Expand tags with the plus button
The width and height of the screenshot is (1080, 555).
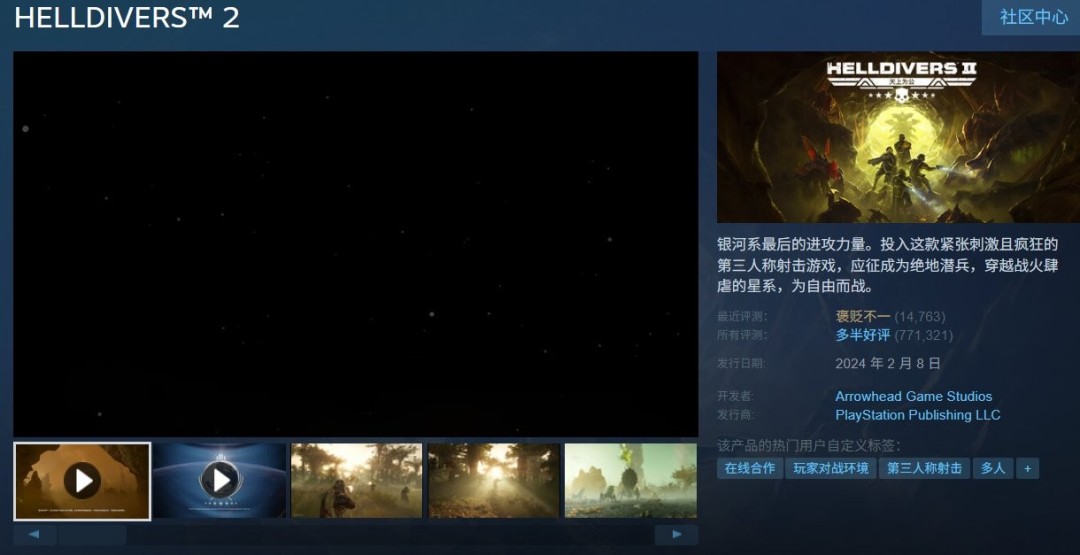click(x=1027, y=468)
